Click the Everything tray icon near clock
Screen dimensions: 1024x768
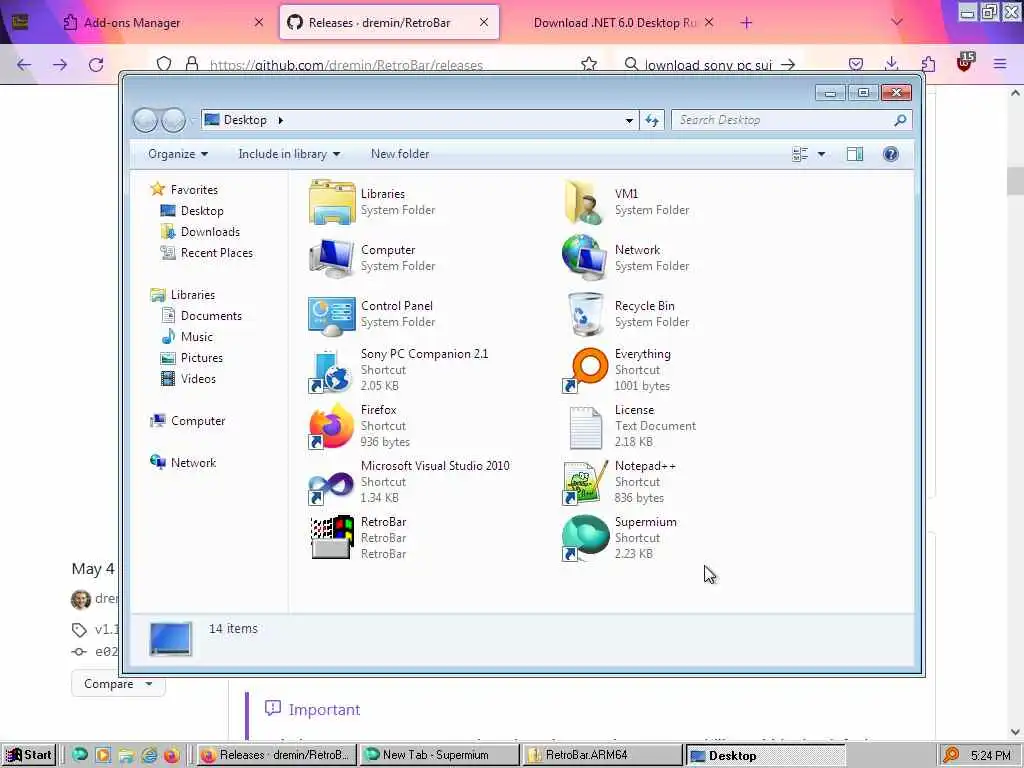[x=951, y=755]
